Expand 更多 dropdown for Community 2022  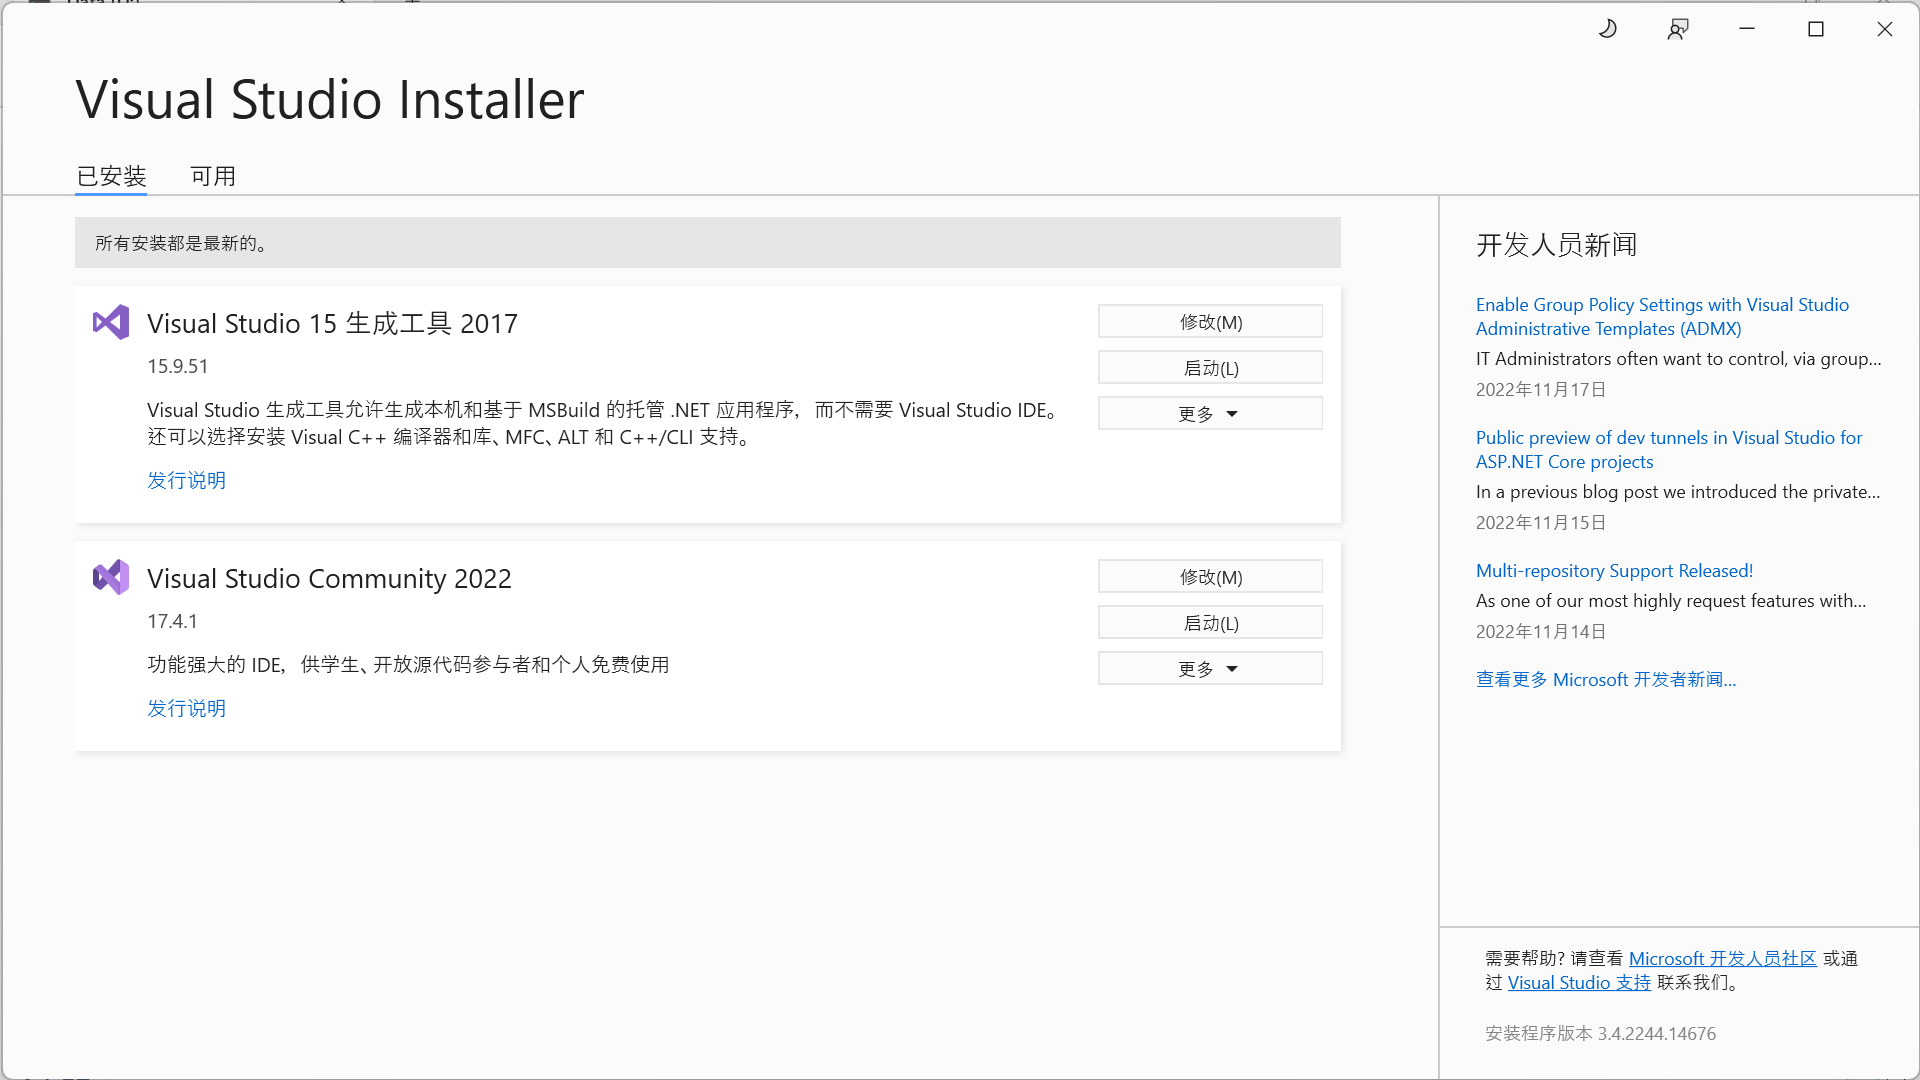(x=1210, y=669)
